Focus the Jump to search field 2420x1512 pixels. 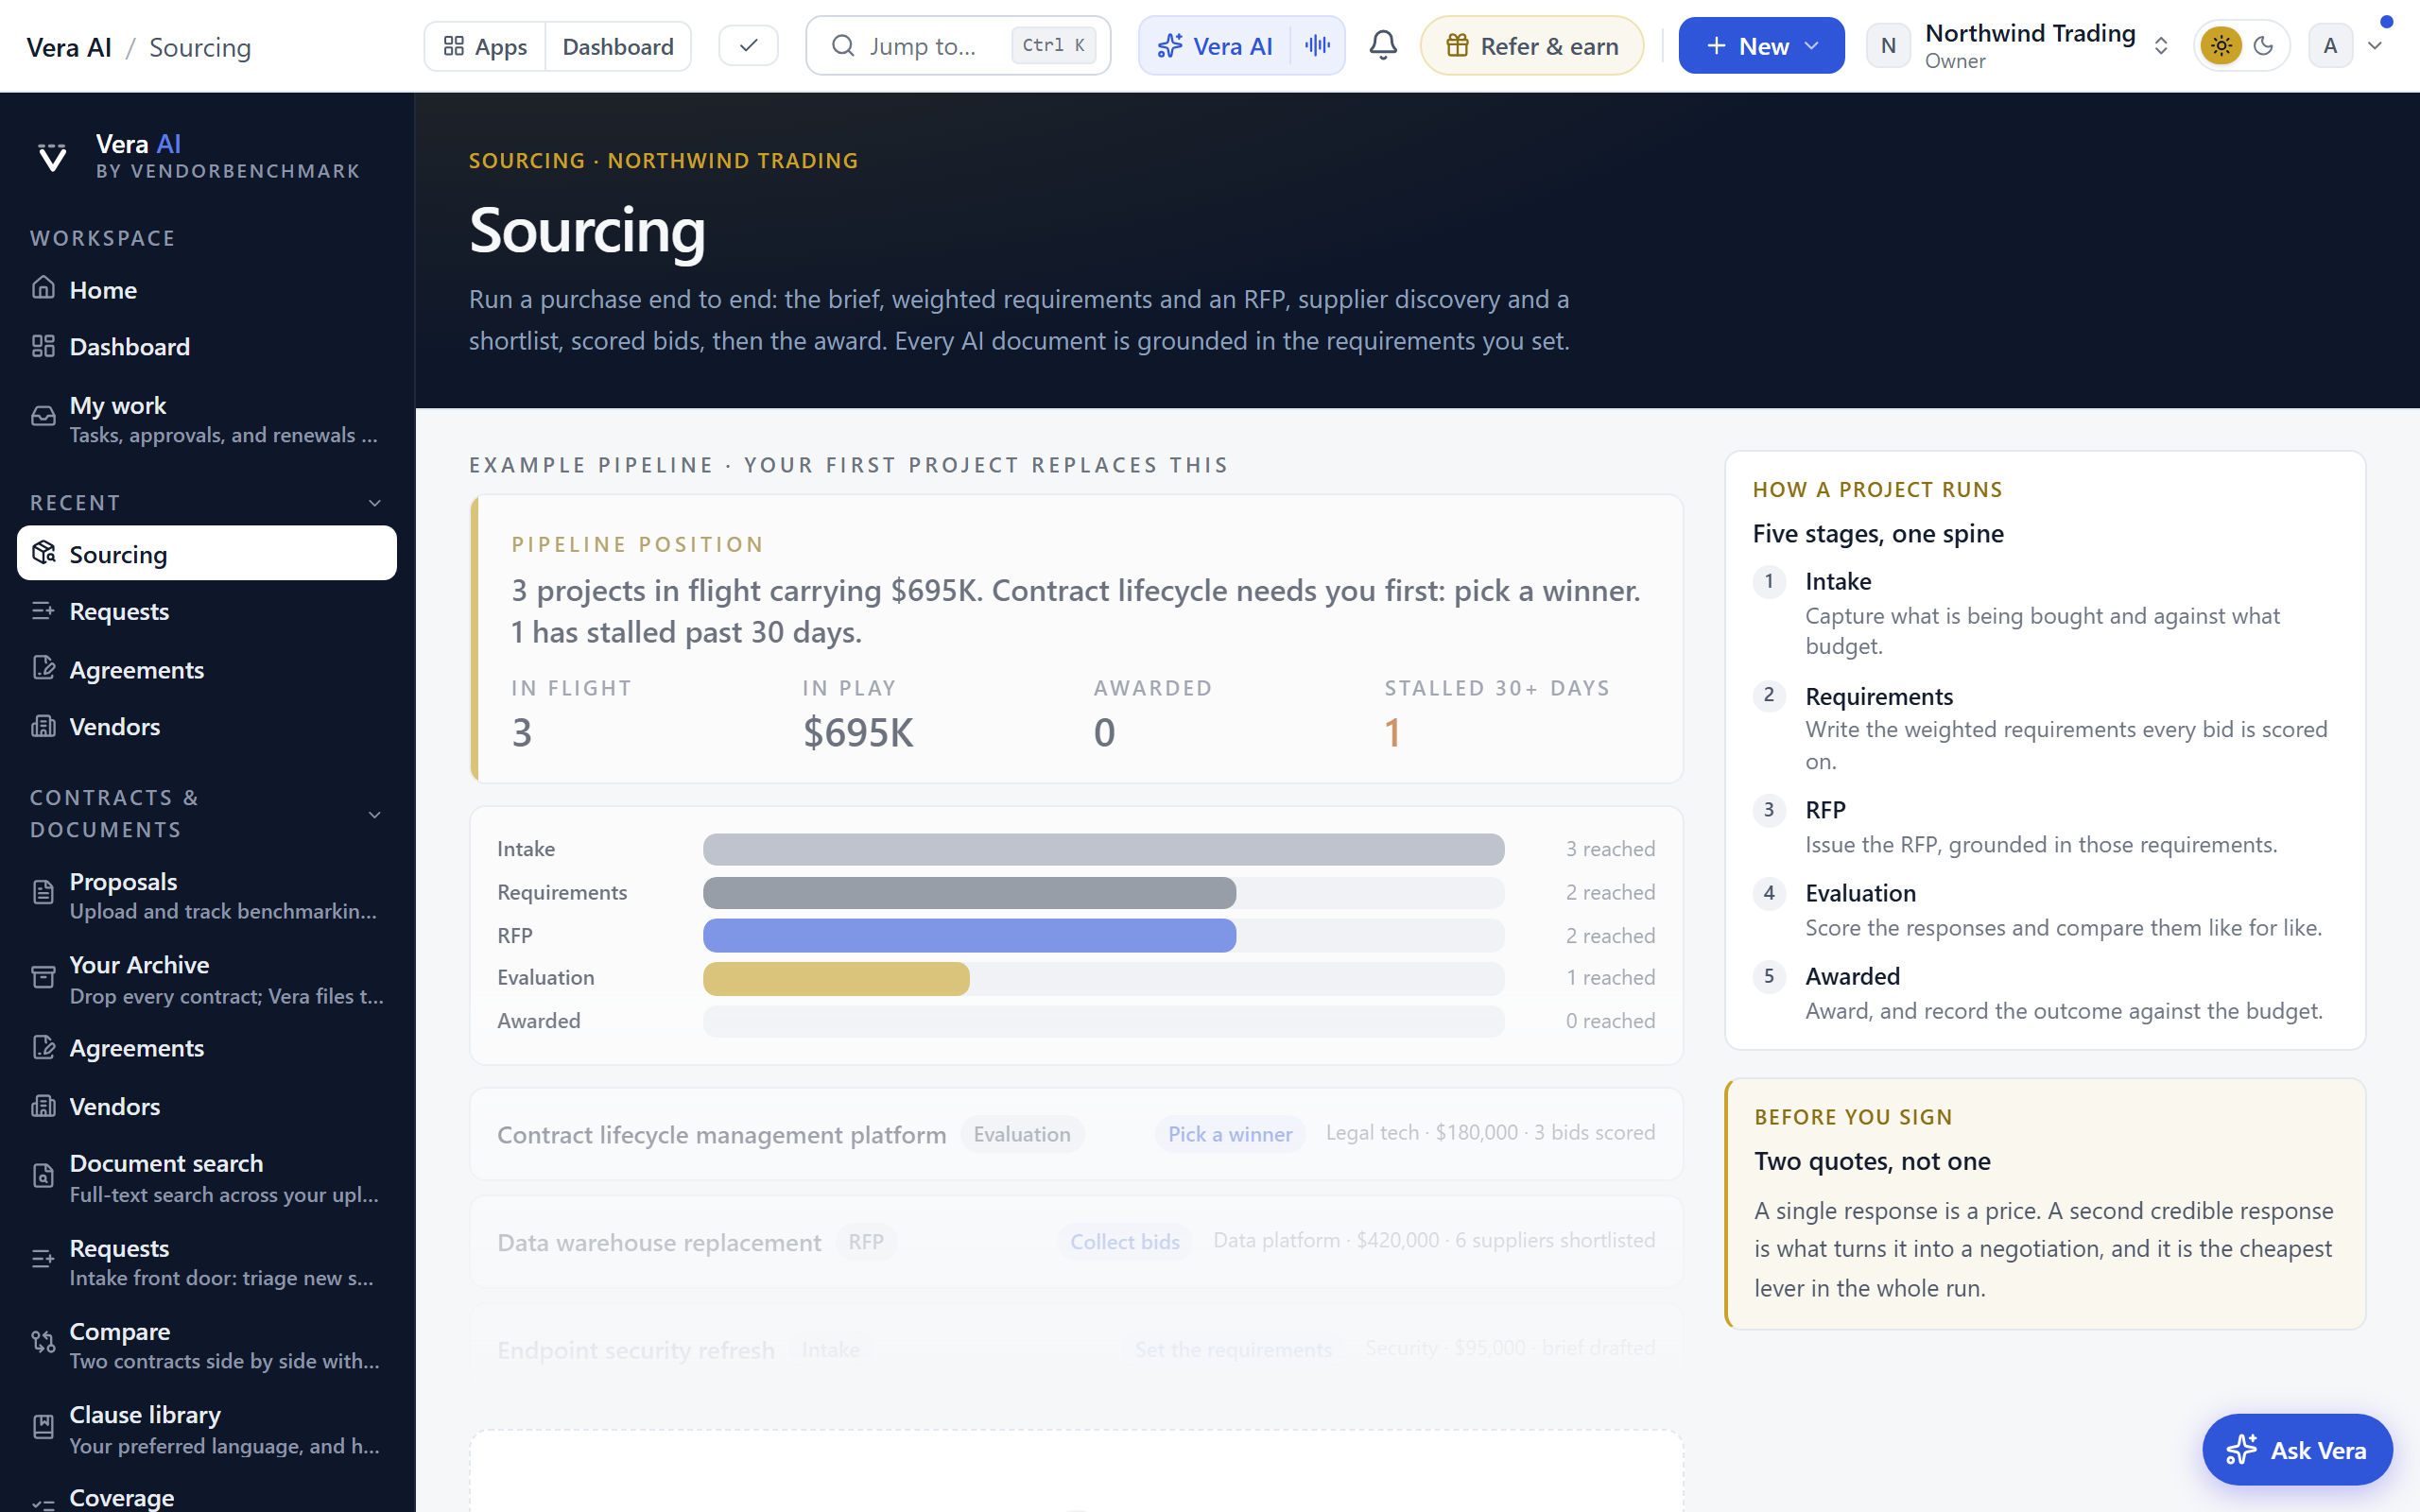tap(957, 46)
